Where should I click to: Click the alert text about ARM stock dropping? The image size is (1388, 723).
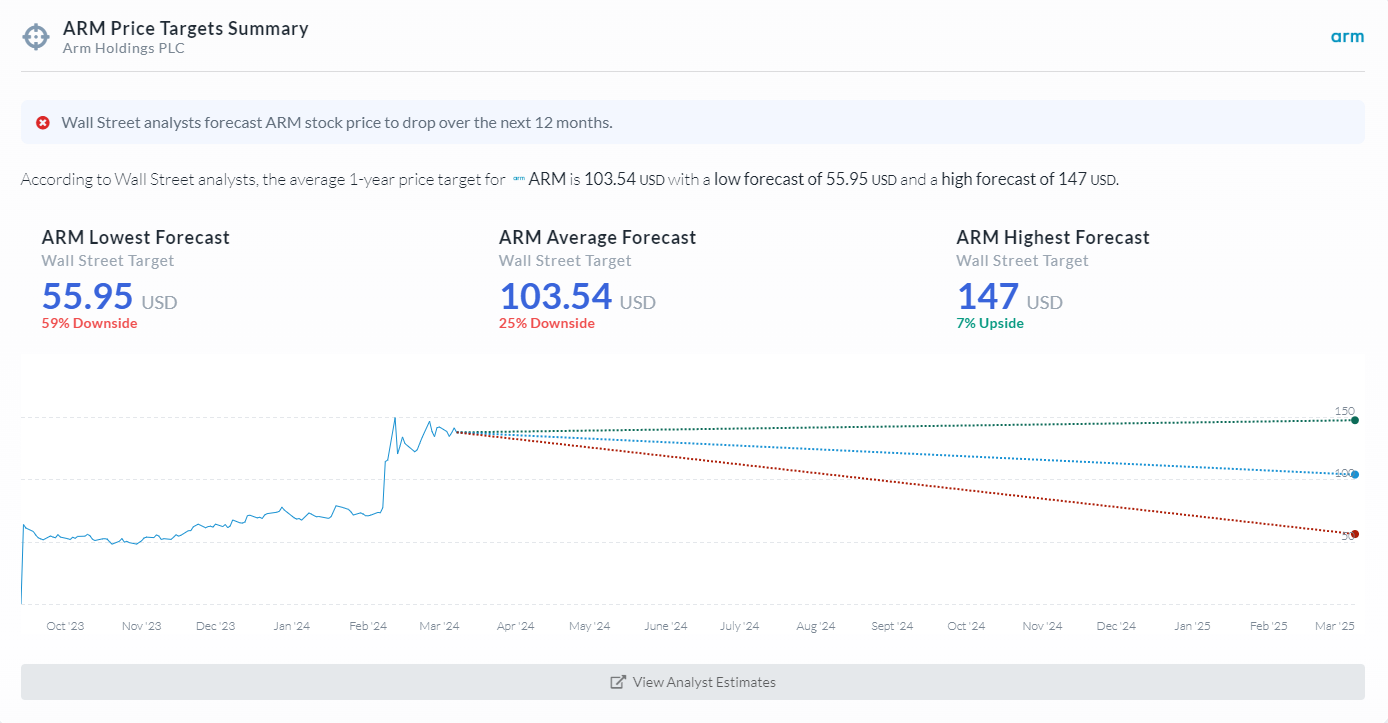pos(337,123)
